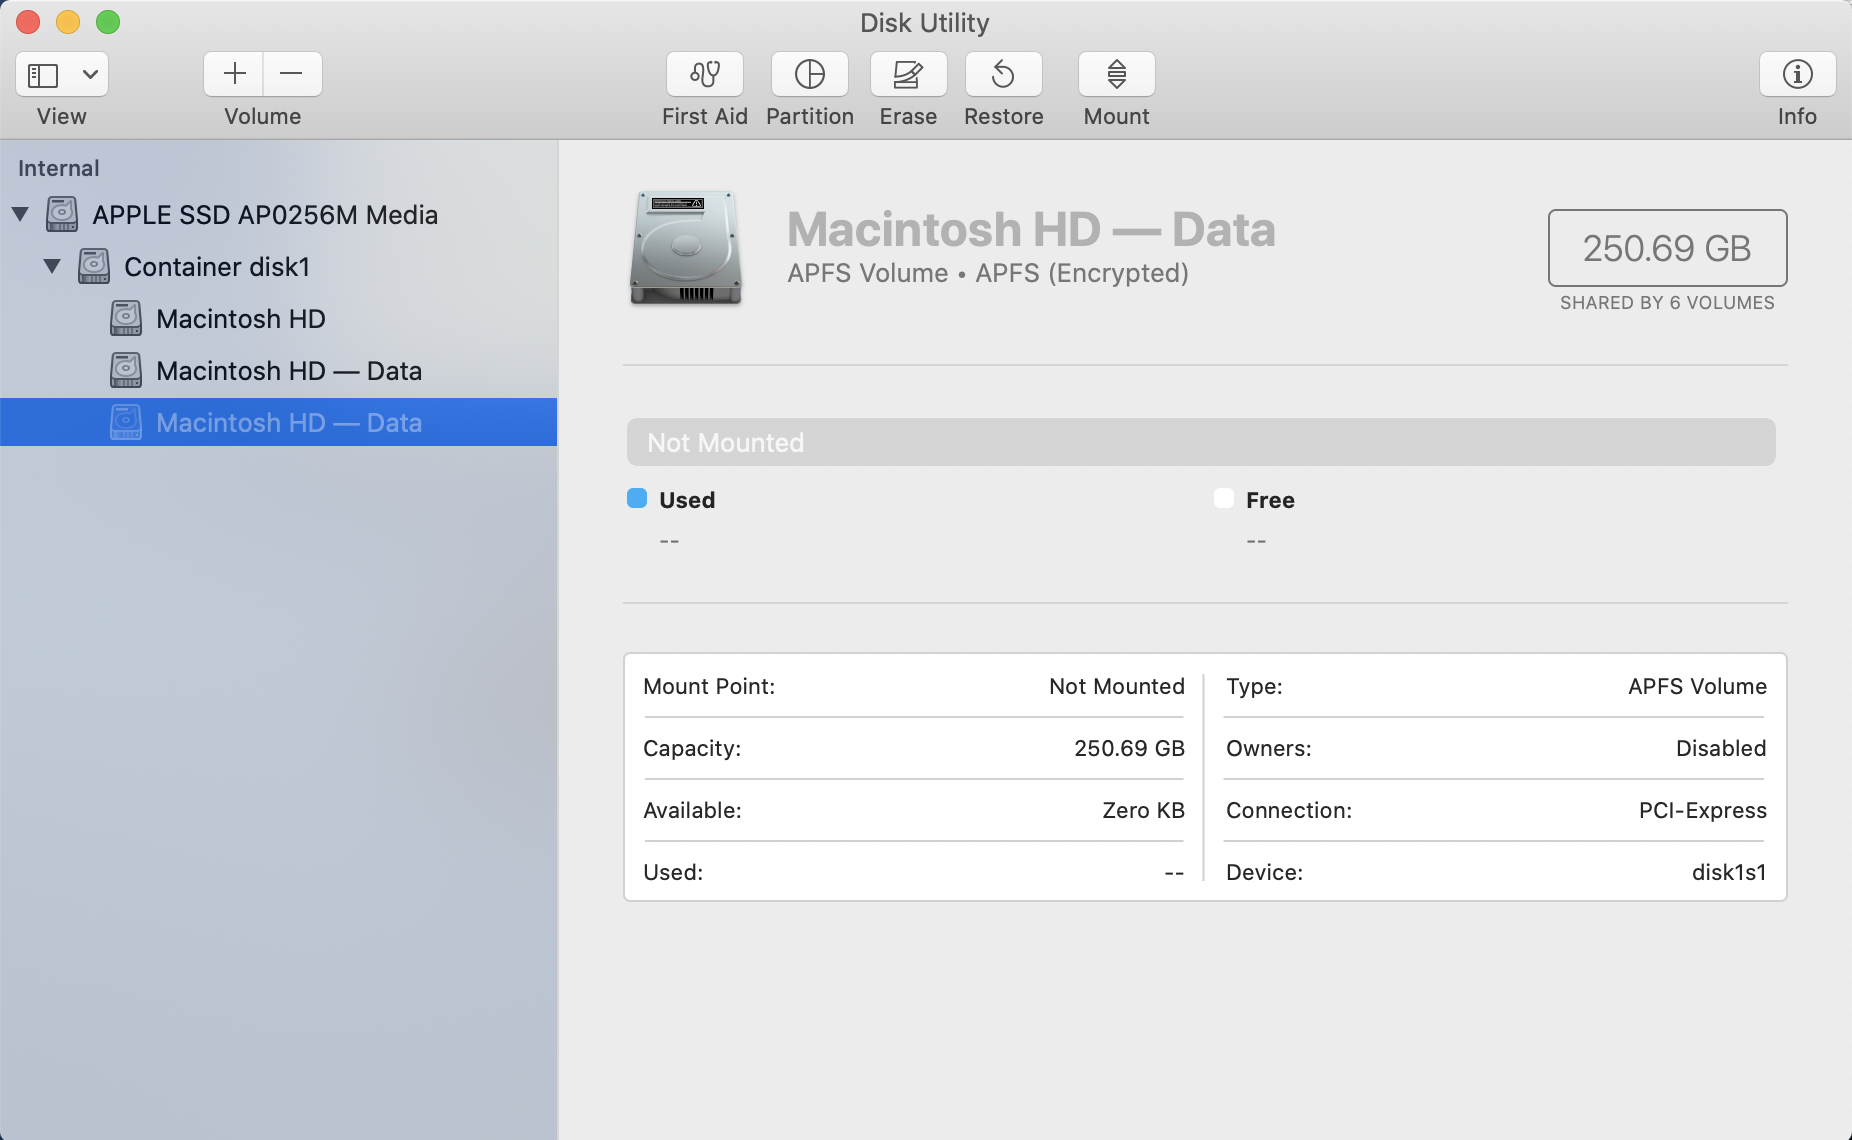Open the Restore tool
Screen dimensions: 1852x1140
[1003, 74]
